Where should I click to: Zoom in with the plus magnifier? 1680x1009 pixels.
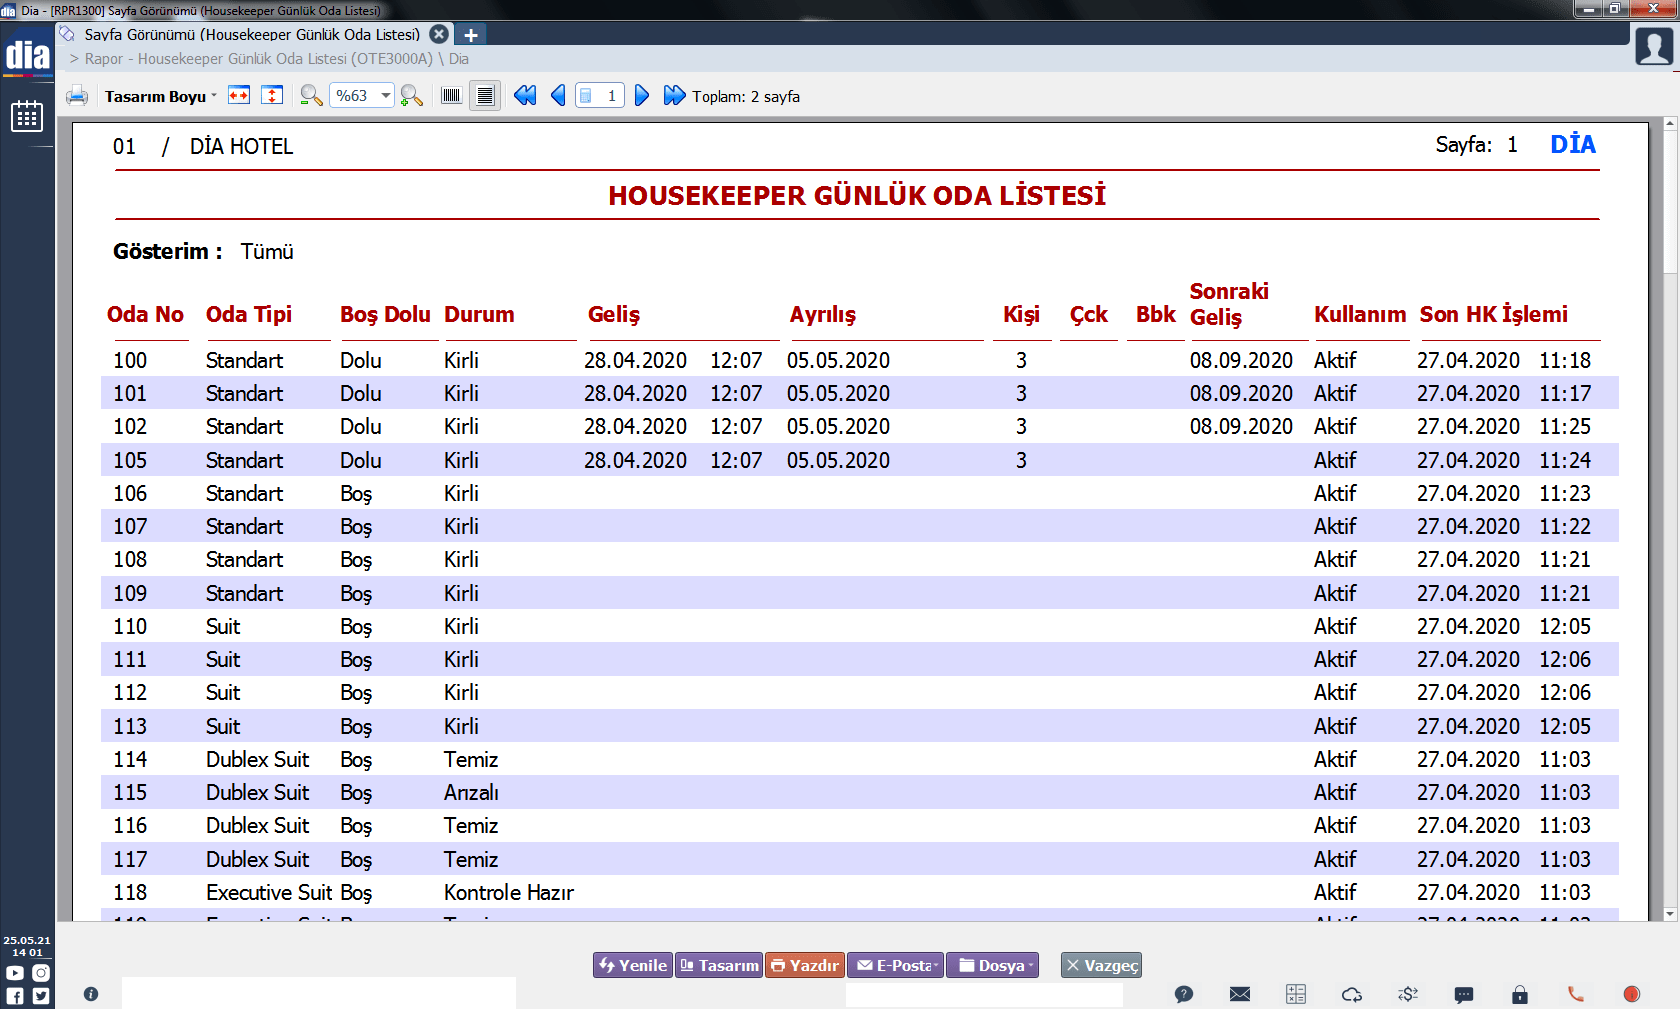pos(411,96)
